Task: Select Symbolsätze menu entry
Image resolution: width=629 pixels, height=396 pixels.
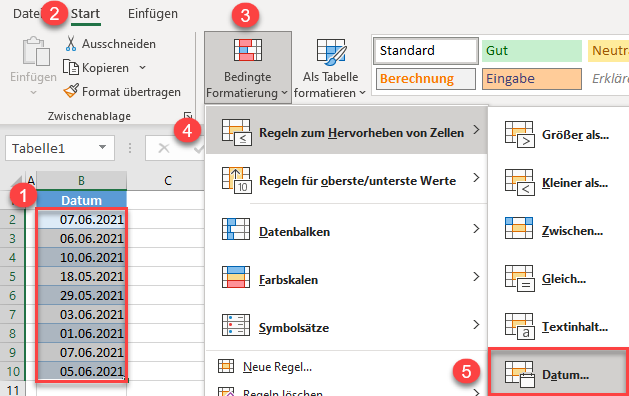Action: [347, 325]
